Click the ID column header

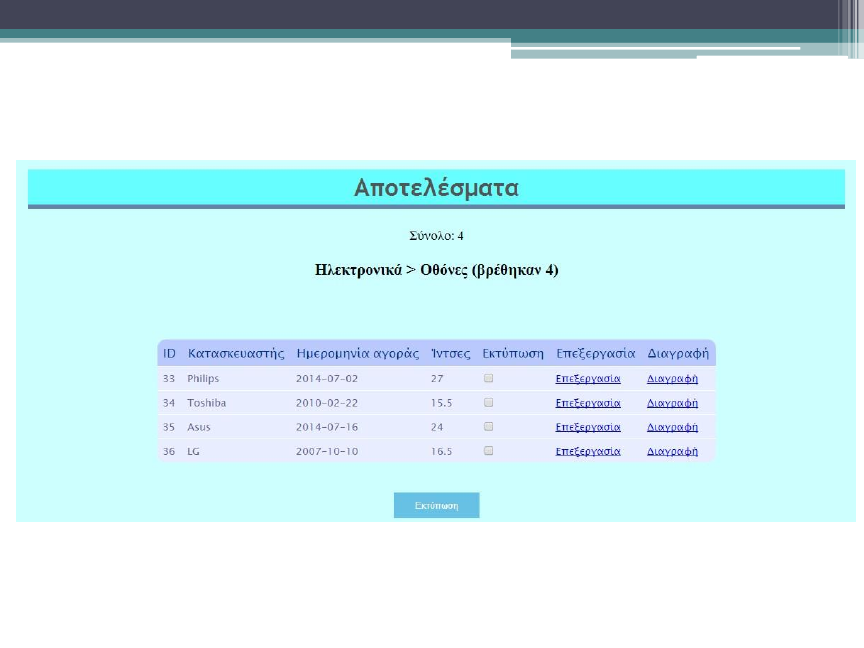click(169, 354)
